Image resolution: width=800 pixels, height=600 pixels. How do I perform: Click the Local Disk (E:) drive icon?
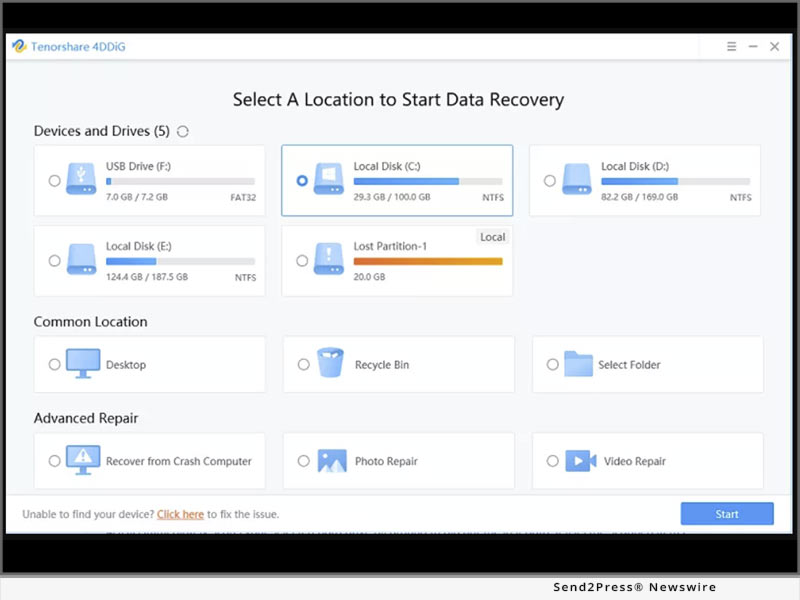(x=81, y=259)
